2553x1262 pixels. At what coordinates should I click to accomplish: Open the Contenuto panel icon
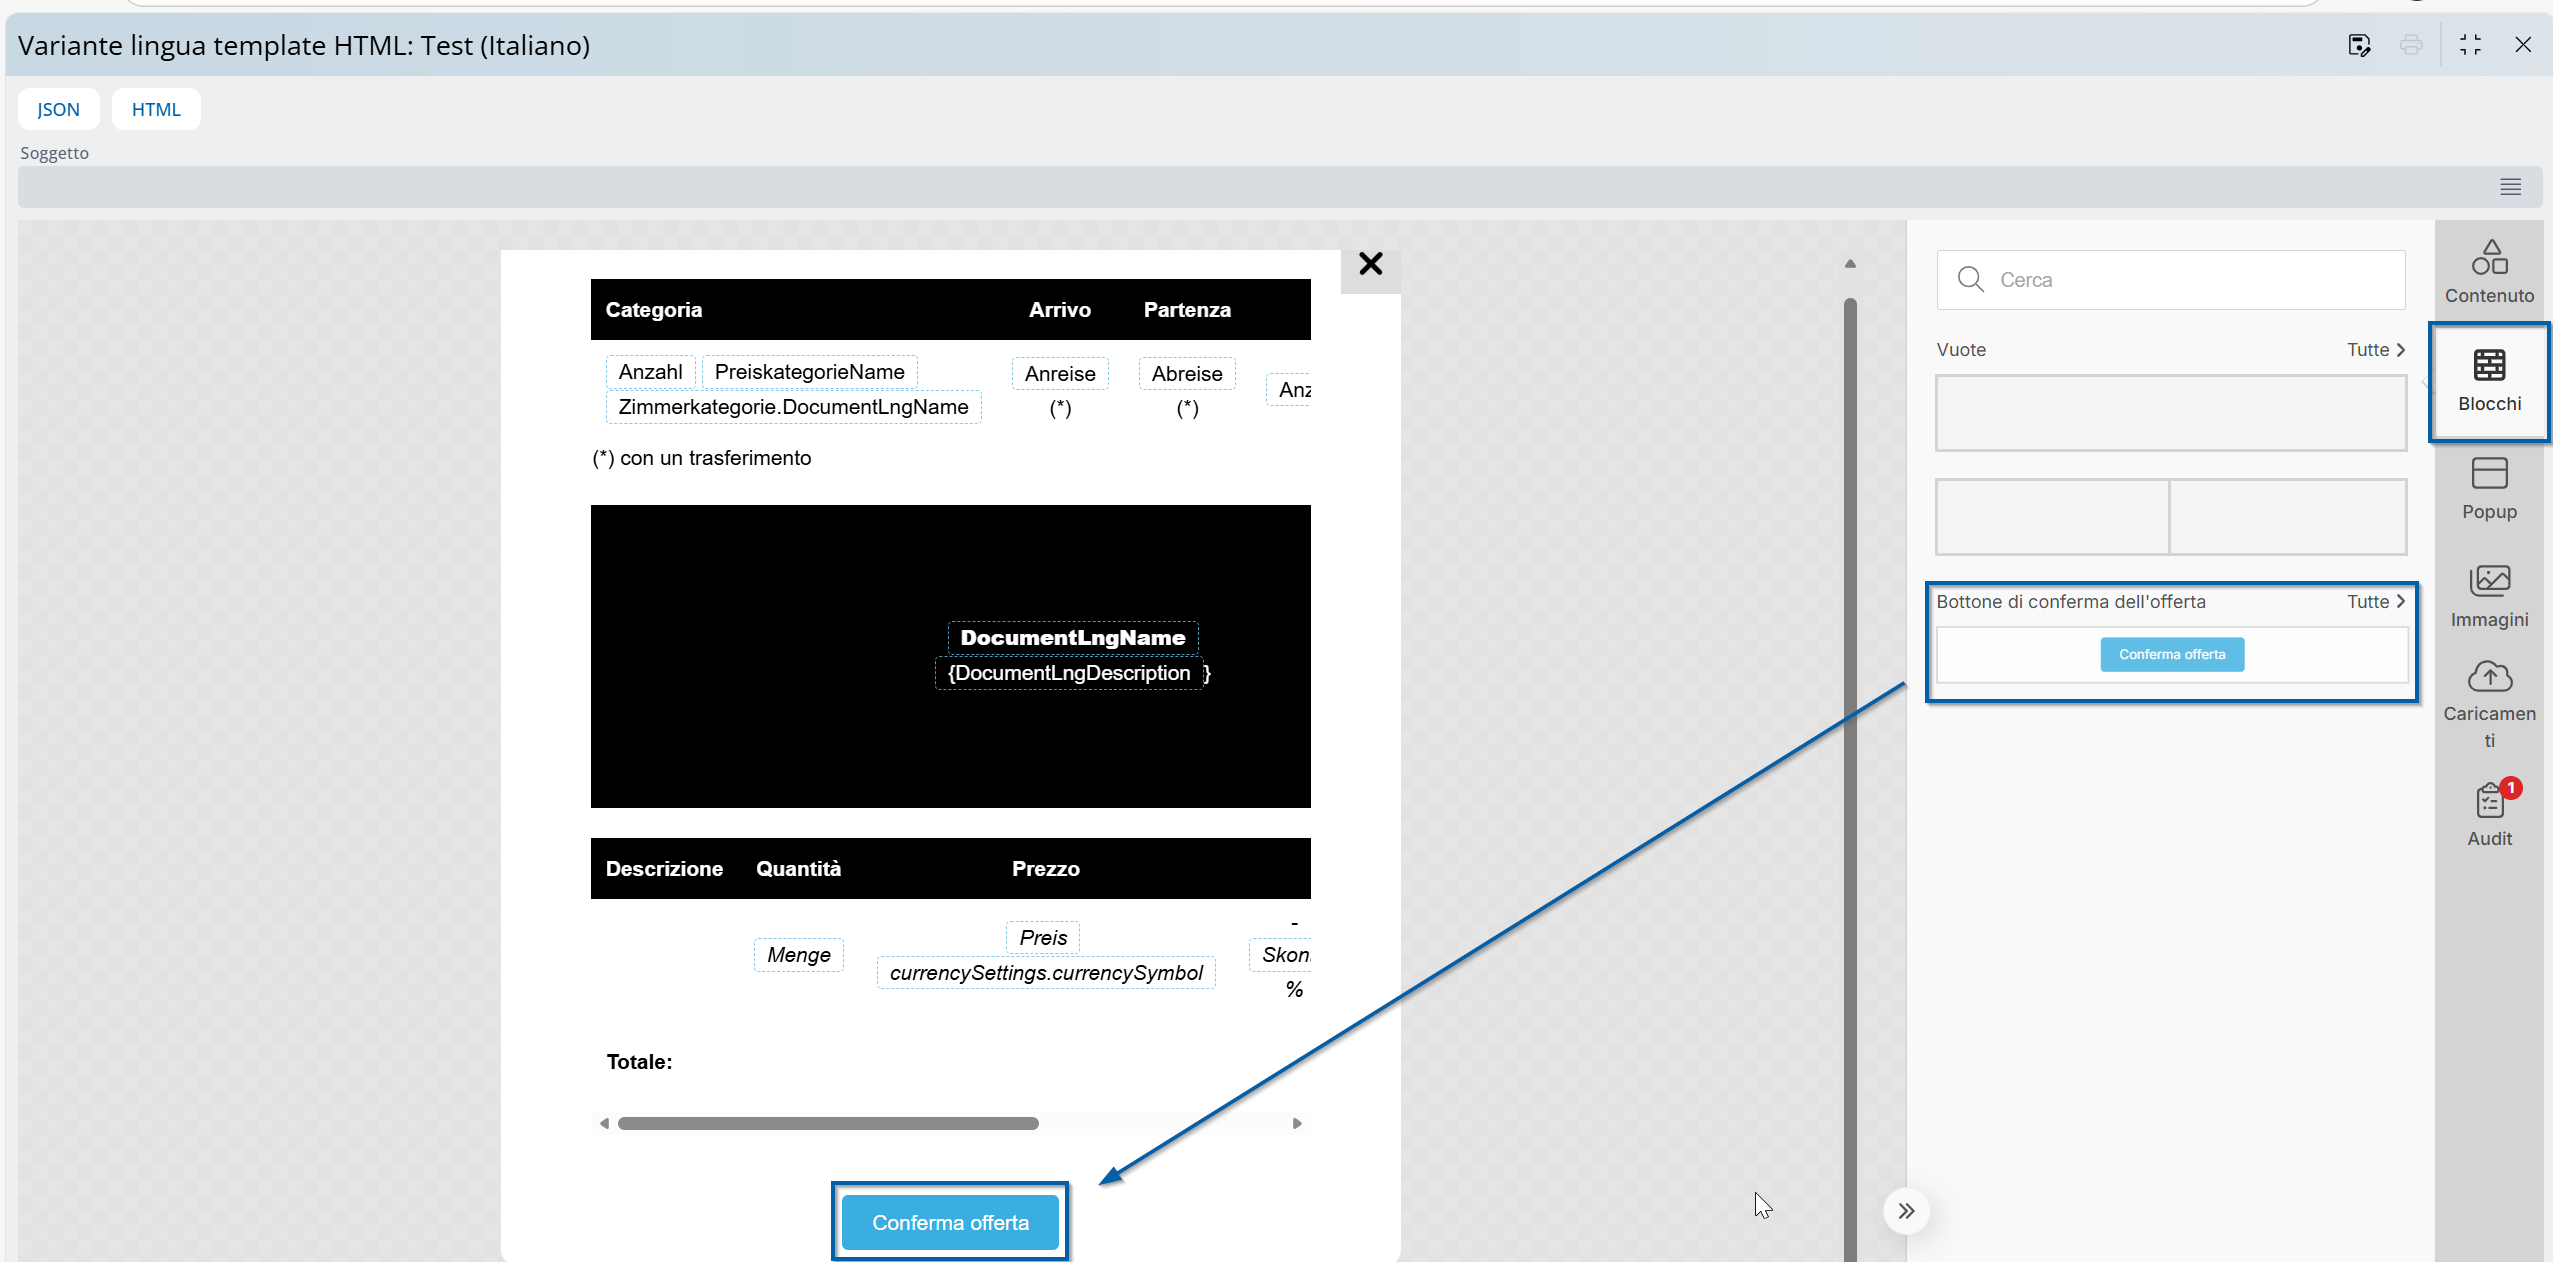2489,271
